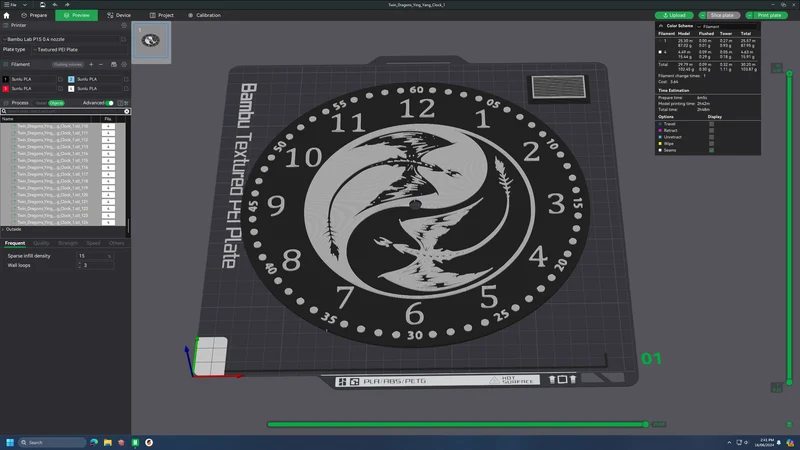Expand the Color Scheme Filament dropdown
The height and width of the screenshot is (450, 800).
coord(727,26)
